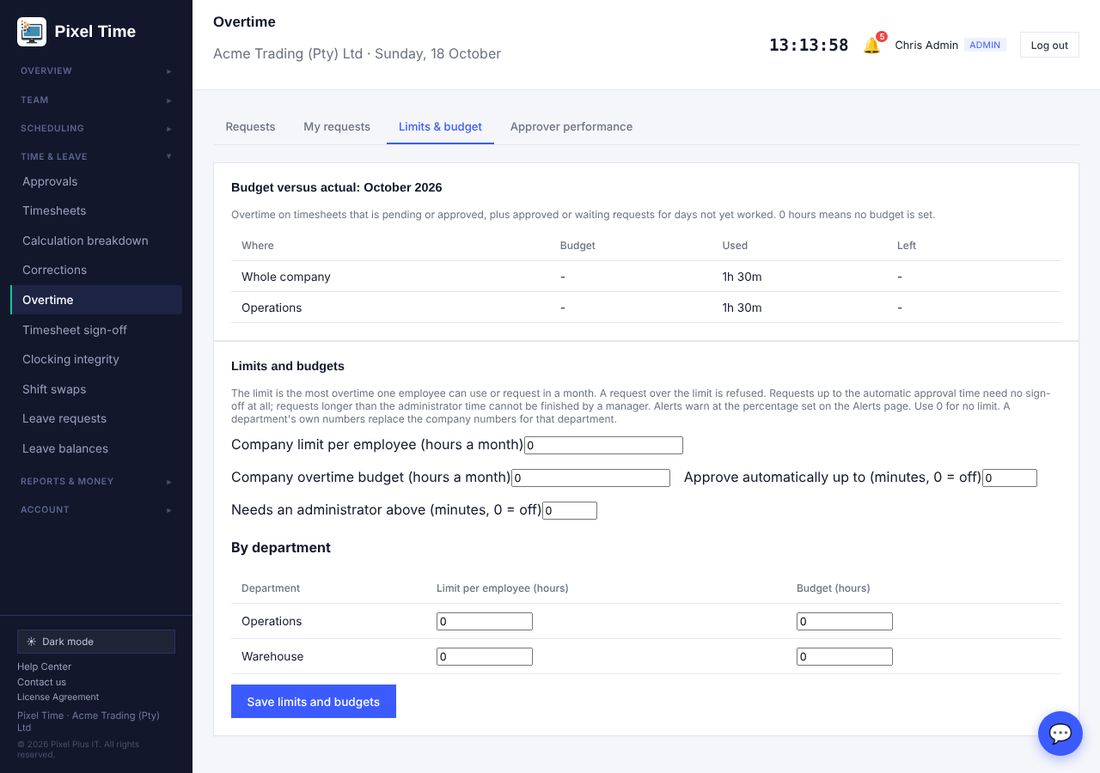
Task: Click the Chris Admin user name
Action: 926,45
